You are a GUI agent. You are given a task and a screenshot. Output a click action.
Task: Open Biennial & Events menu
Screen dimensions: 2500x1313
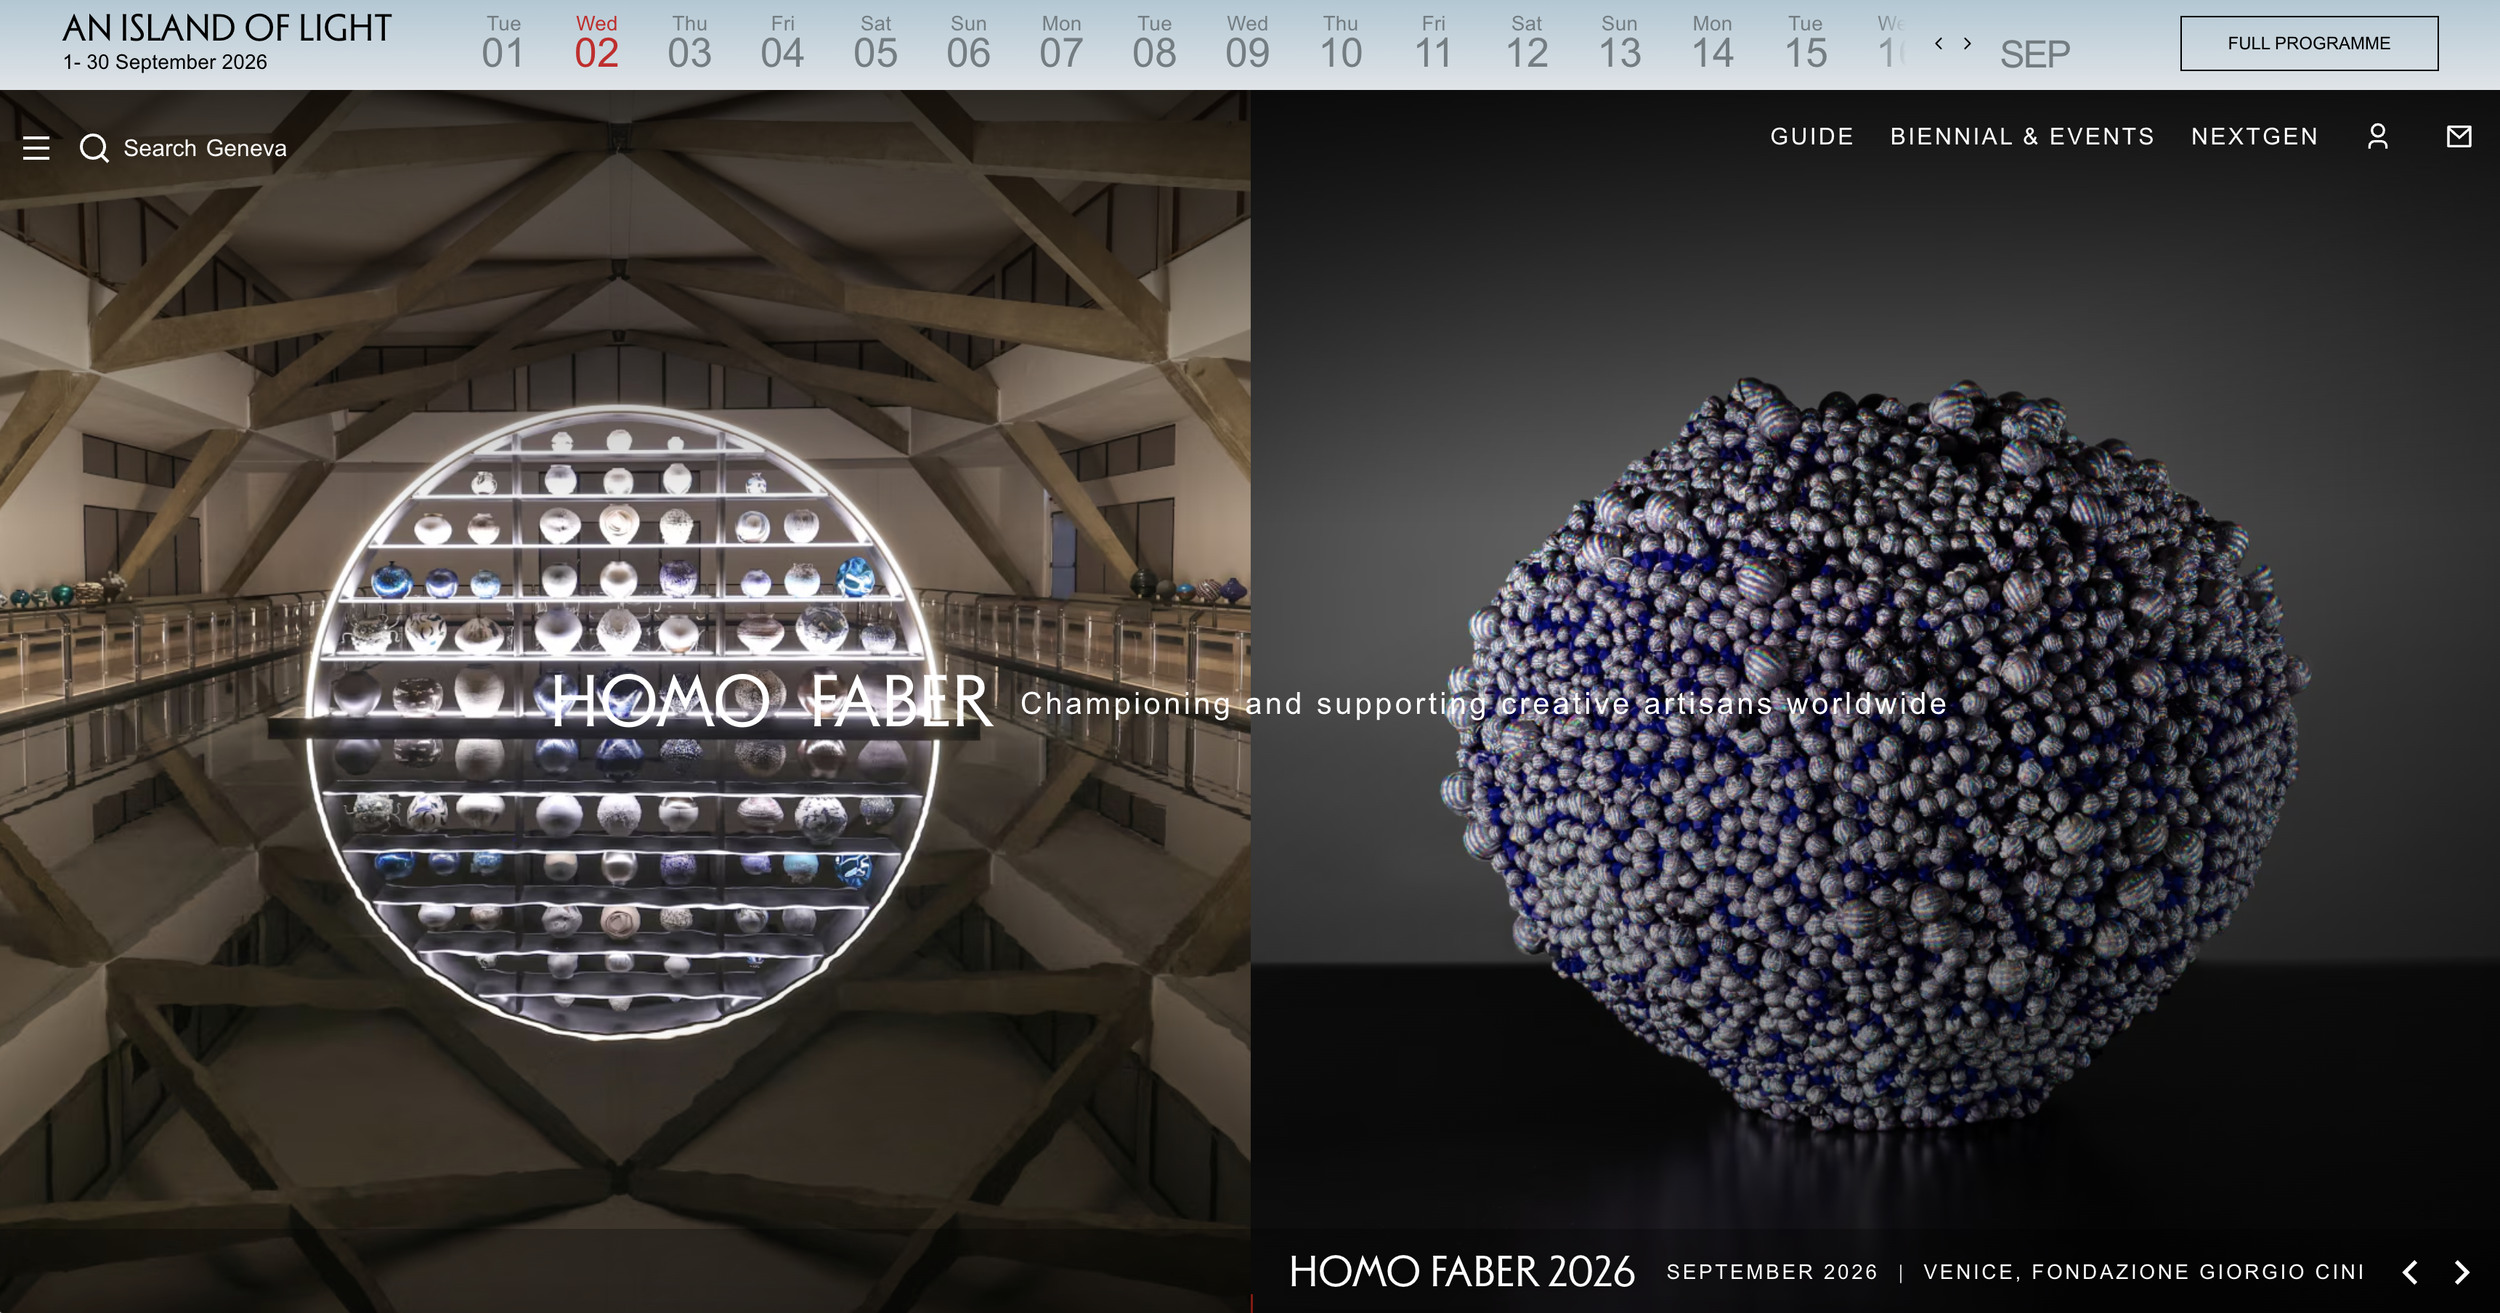2022,137
